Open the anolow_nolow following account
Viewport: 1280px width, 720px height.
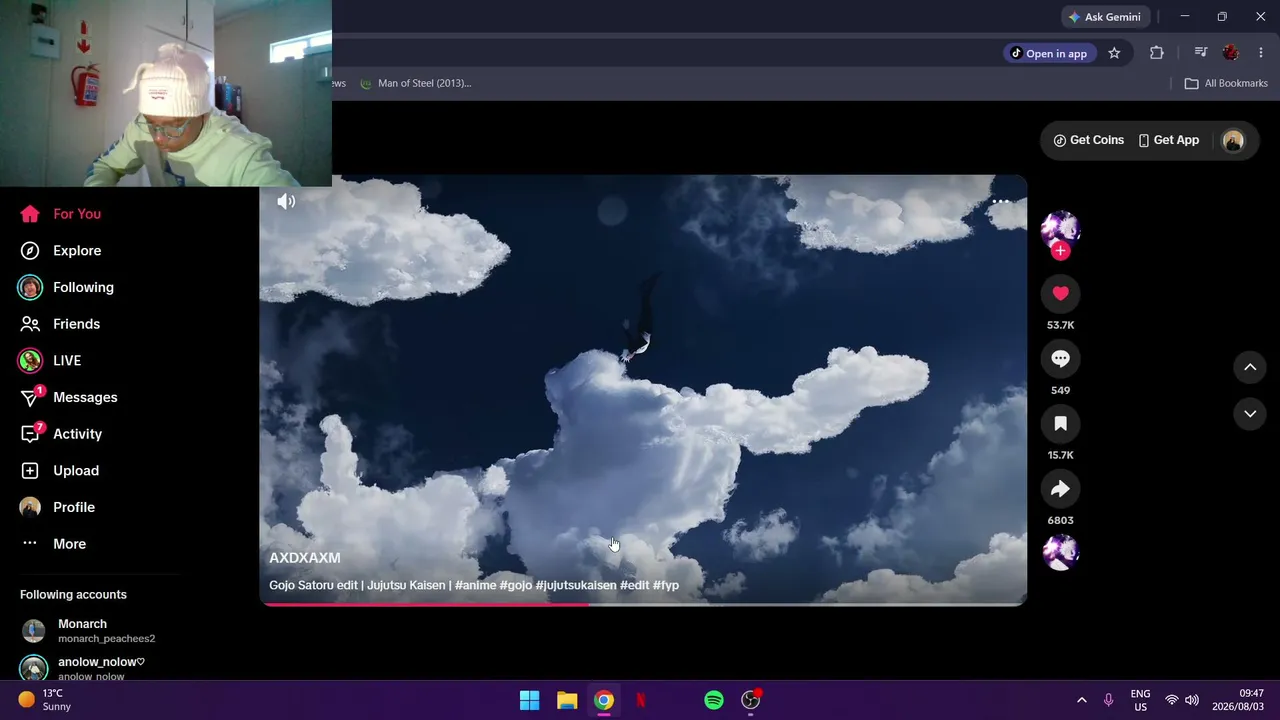click(x=84, y=668)
